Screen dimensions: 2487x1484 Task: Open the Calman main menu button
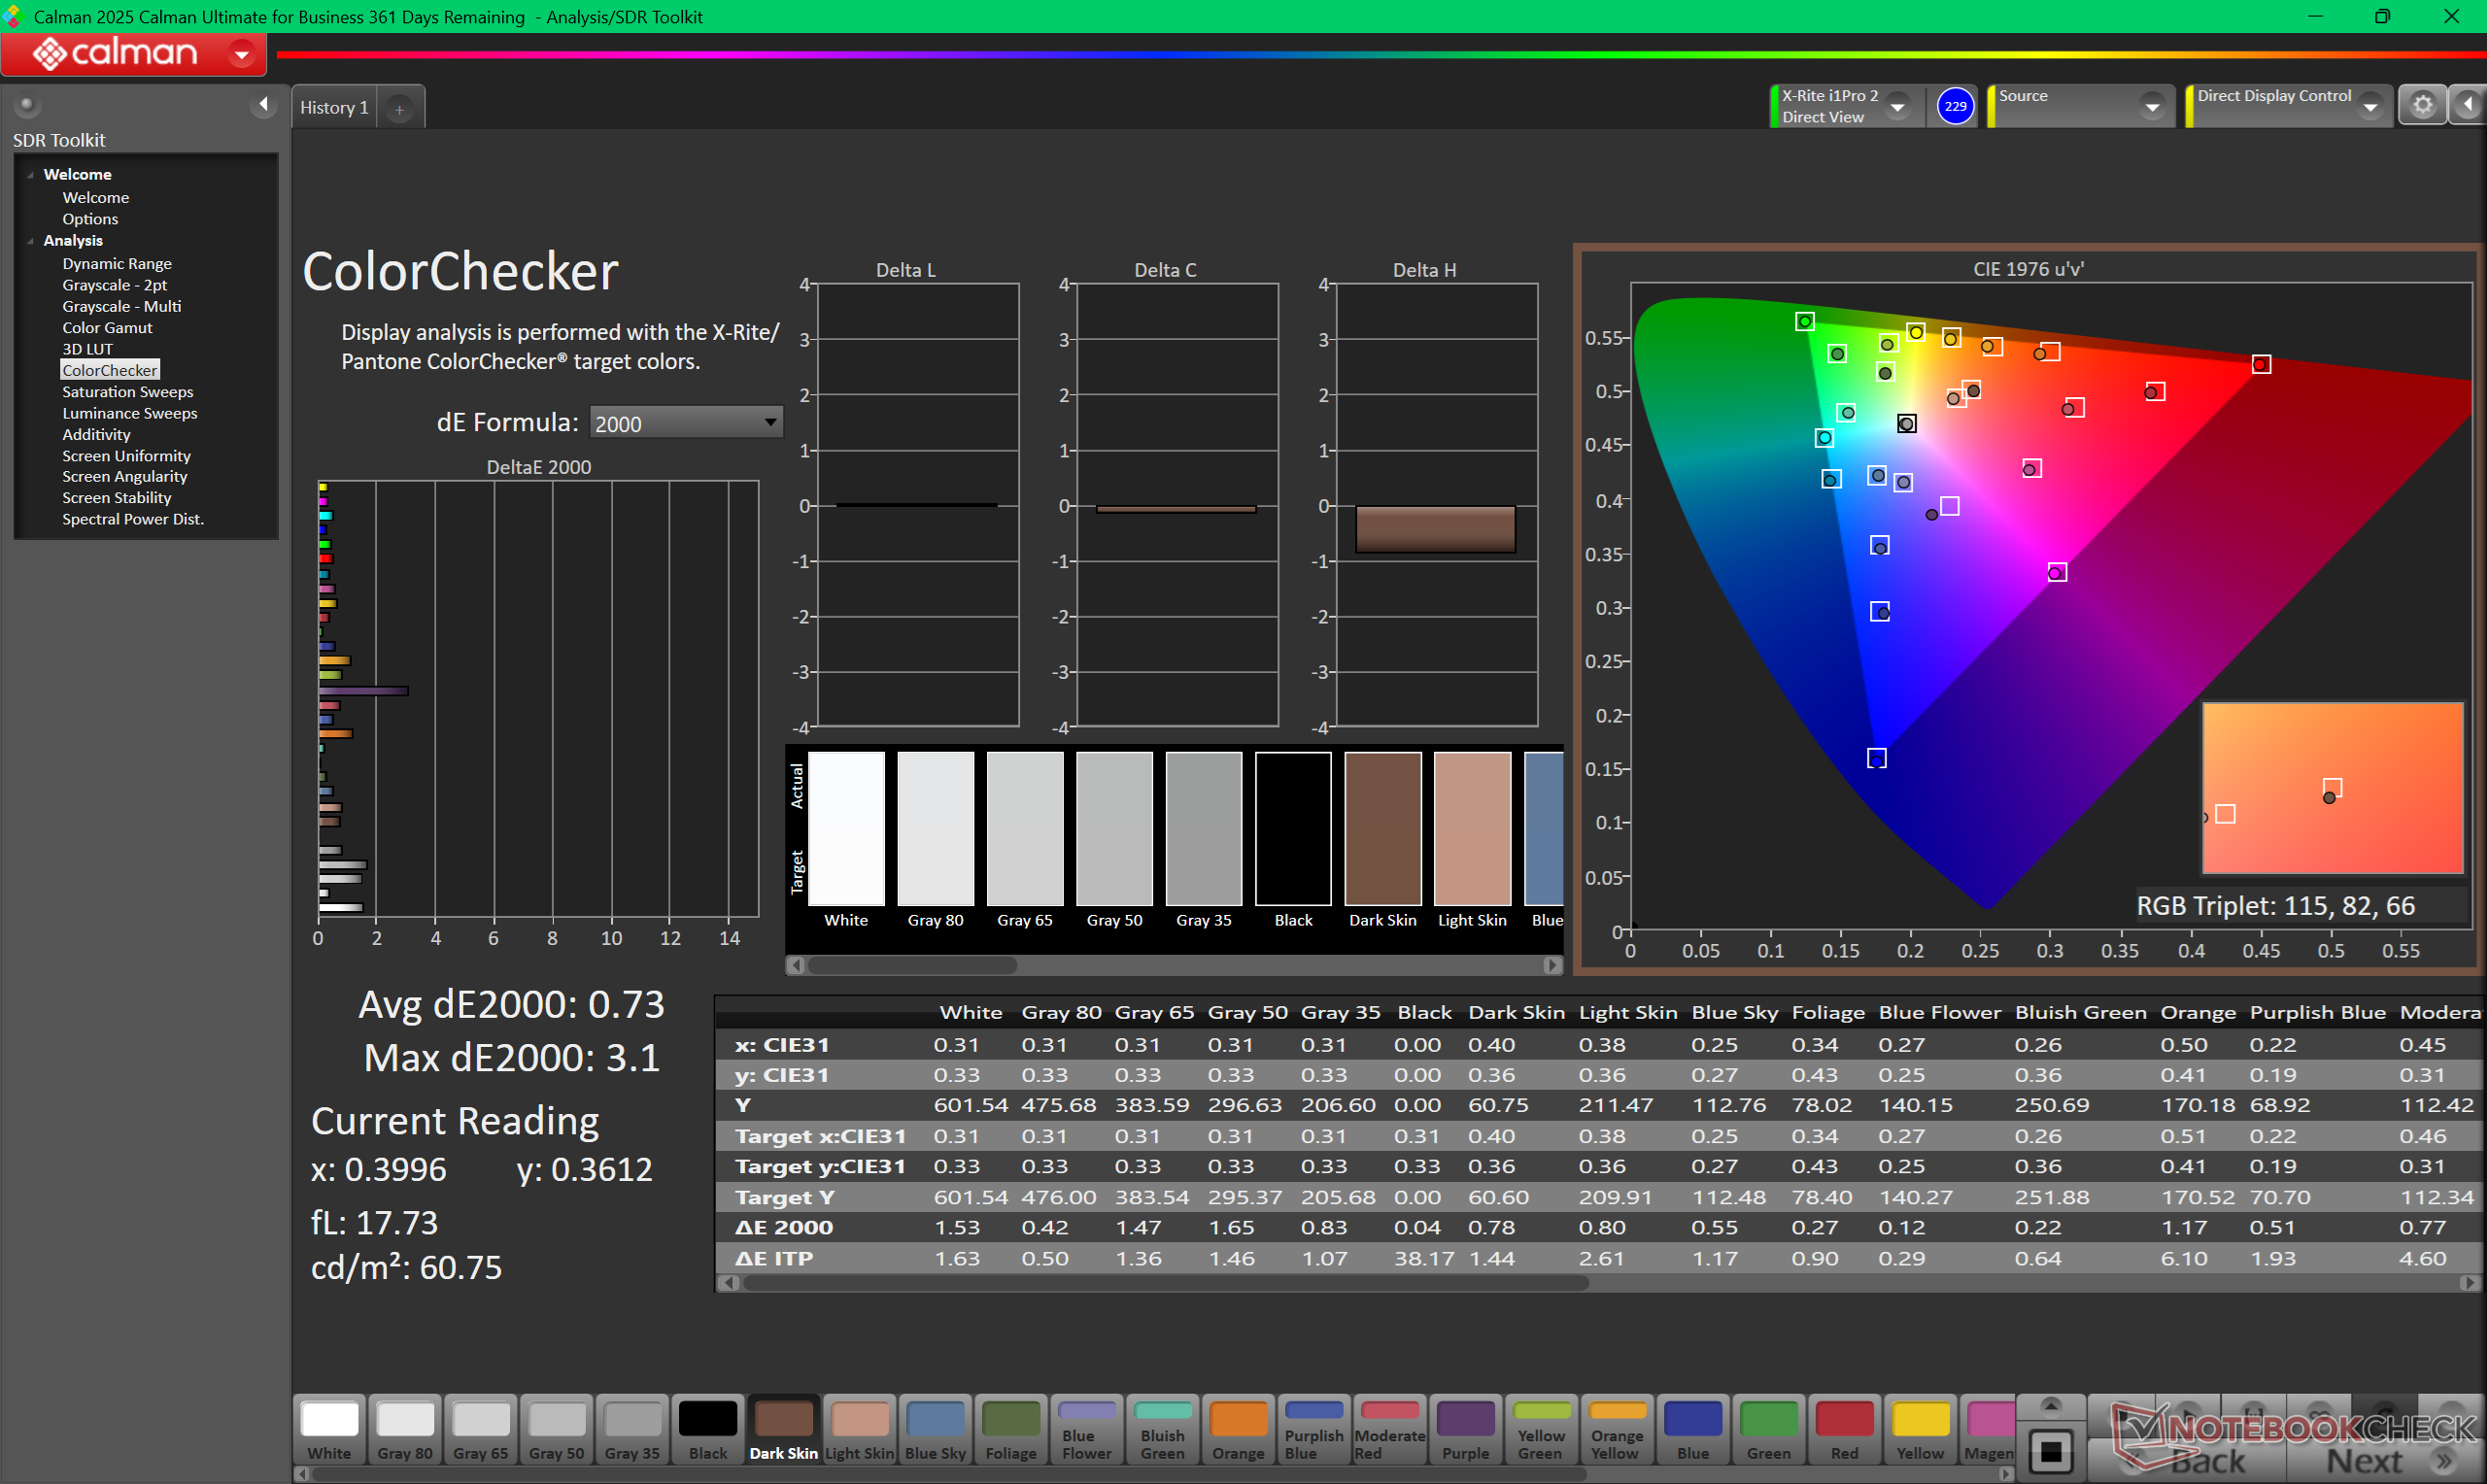tap(241, 54)
